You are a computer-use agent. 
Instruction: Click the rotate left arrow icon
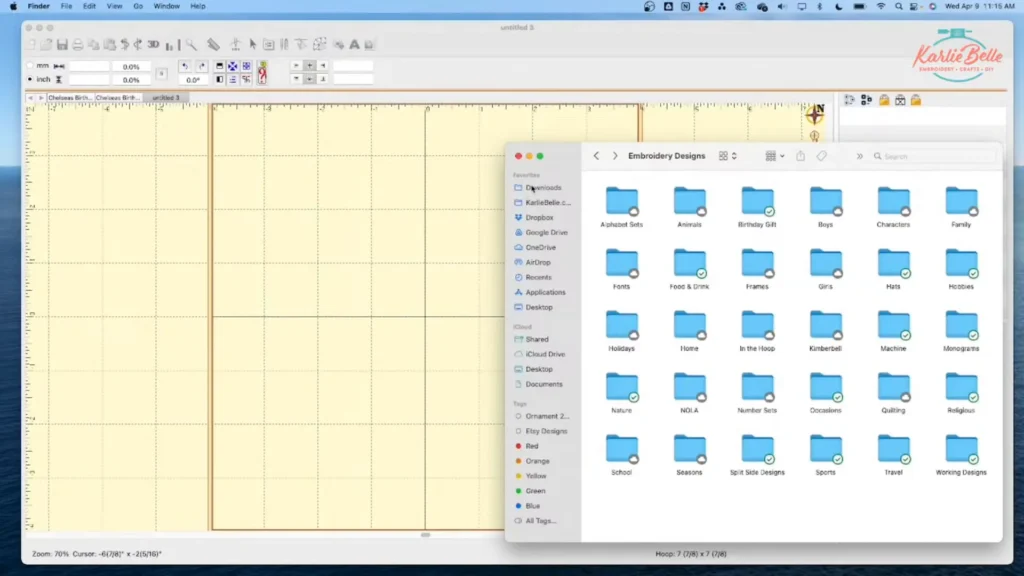click(185, 66)
